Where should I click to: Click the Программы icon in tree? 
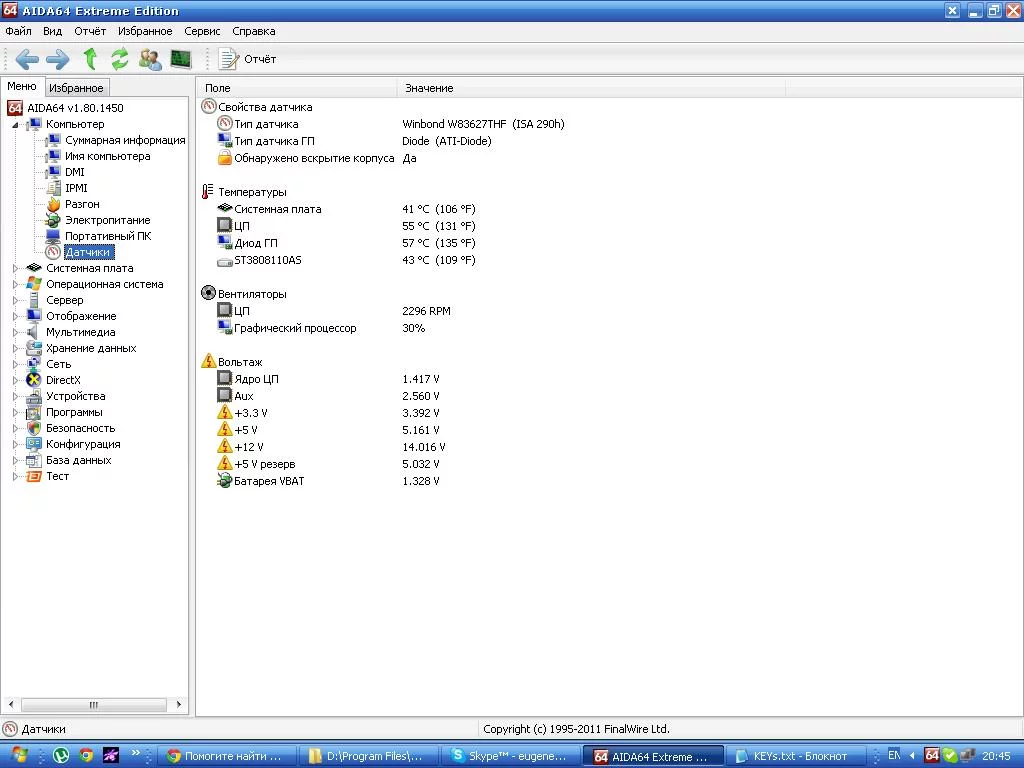point(34,412)
